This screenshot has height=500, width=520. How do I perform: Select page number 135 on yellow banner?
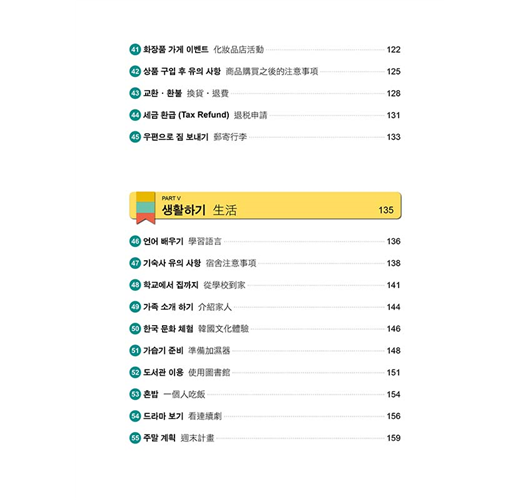386,210
